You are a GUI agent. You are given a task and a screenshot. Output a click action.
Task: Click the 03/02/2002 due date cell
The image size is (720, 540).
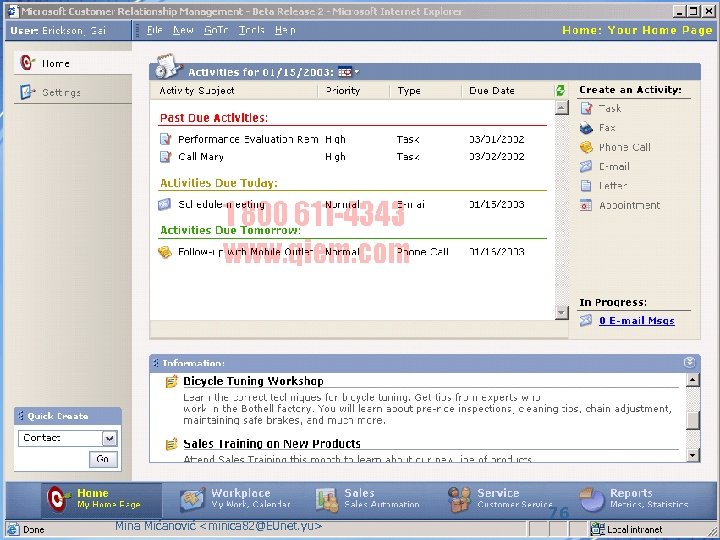point(496,157)
